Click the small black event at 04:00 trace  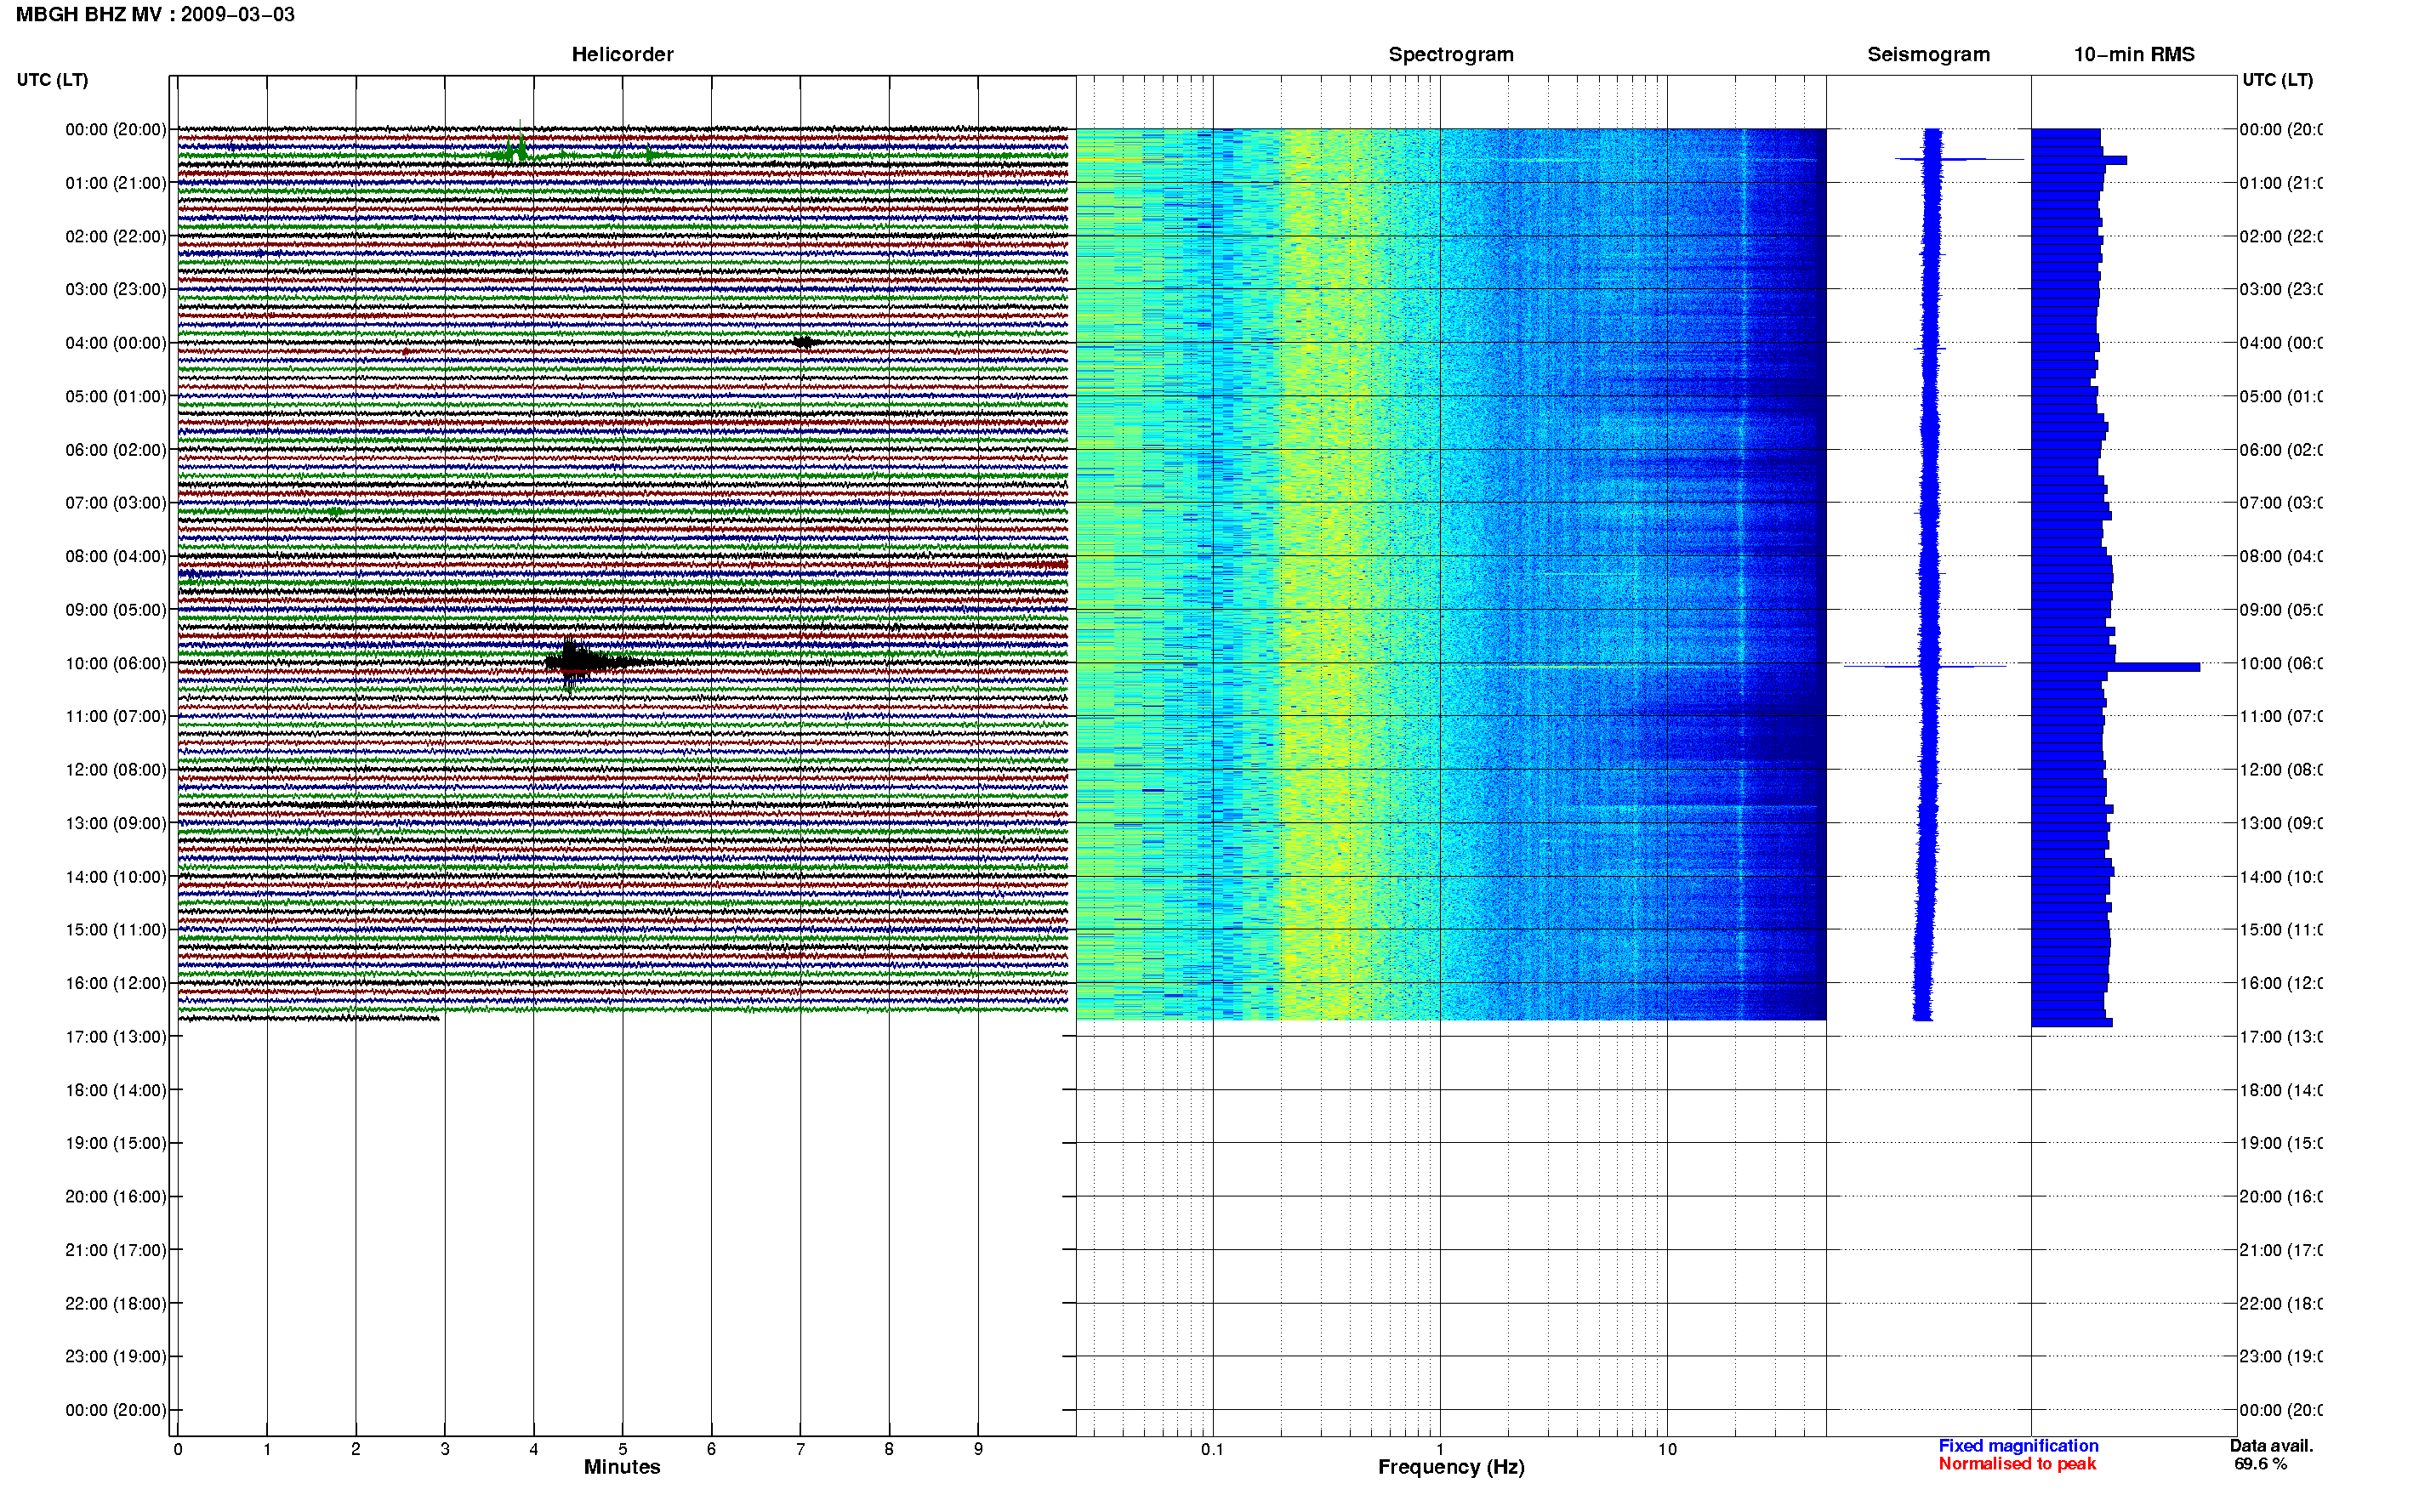coord(805,342)
